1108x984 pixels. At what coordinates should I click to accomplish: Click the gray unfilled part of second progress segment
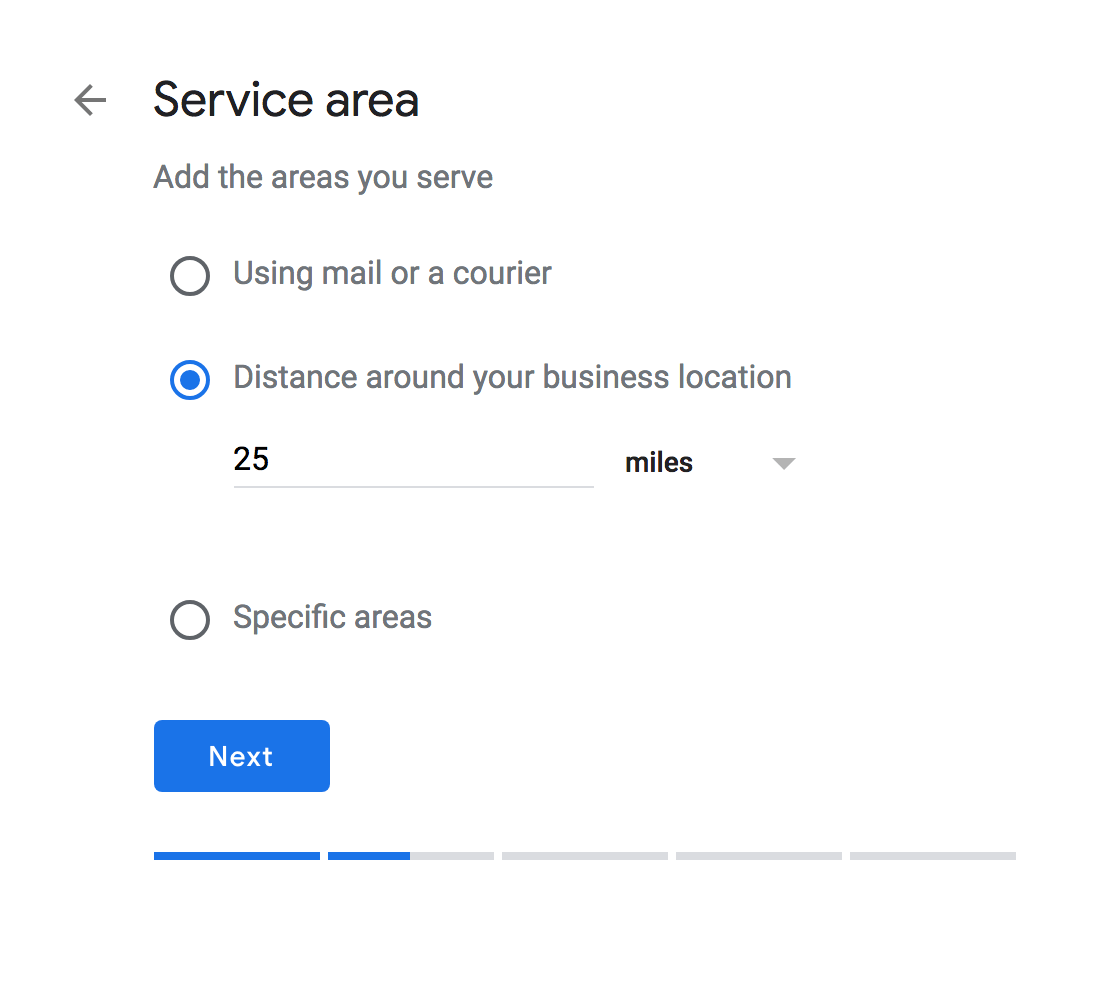452,856
